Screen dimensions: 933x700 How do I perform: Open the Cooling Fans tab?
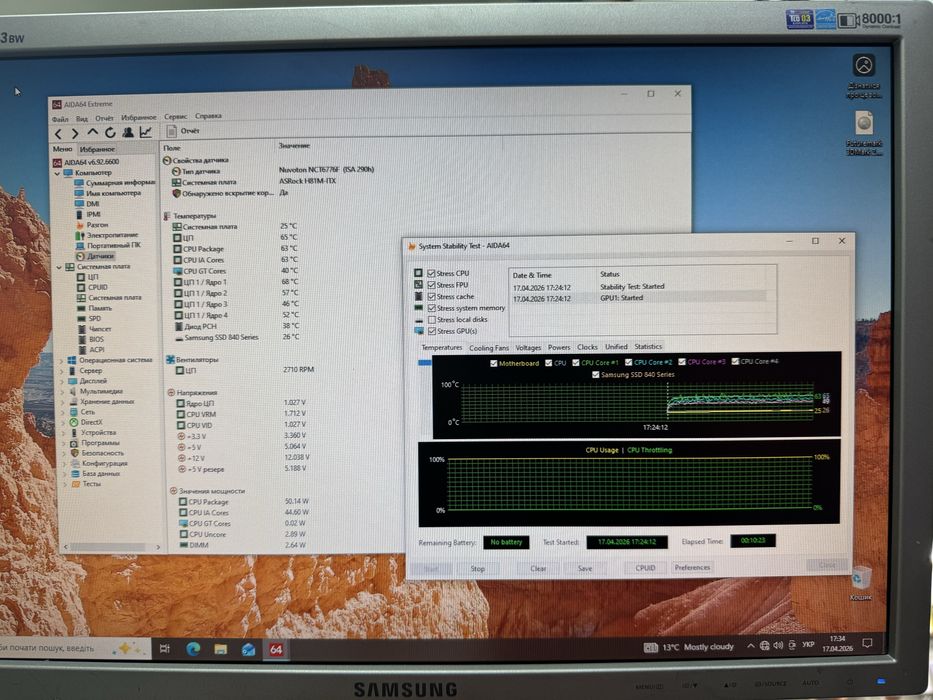pyautogui.click(x=489, y=348)
